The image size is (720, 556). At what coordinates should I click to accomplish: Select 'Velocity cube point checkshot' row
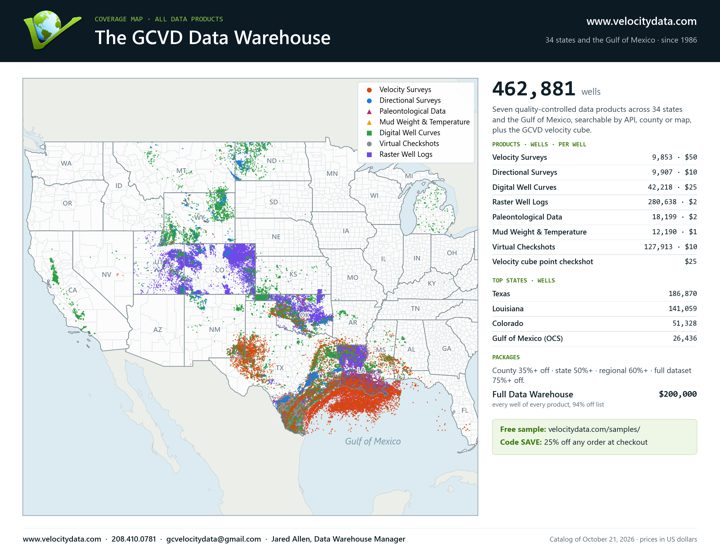pos(594,262)
